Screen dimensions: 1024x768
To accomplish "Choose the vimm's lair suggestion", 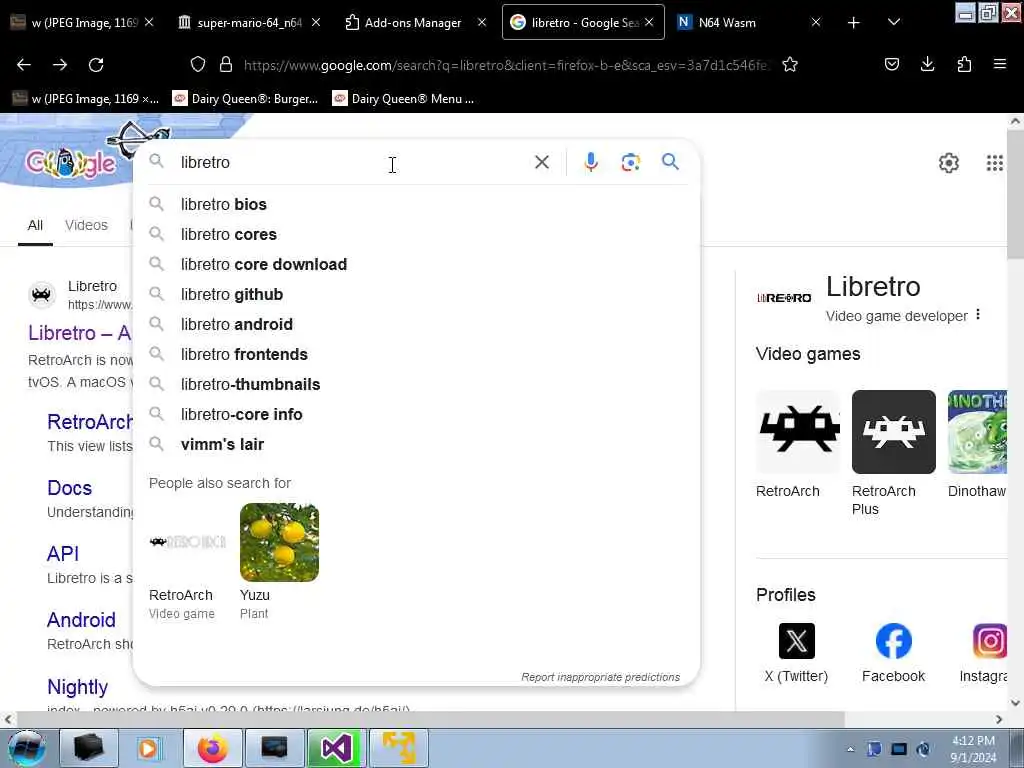I will tap(417, 445).
